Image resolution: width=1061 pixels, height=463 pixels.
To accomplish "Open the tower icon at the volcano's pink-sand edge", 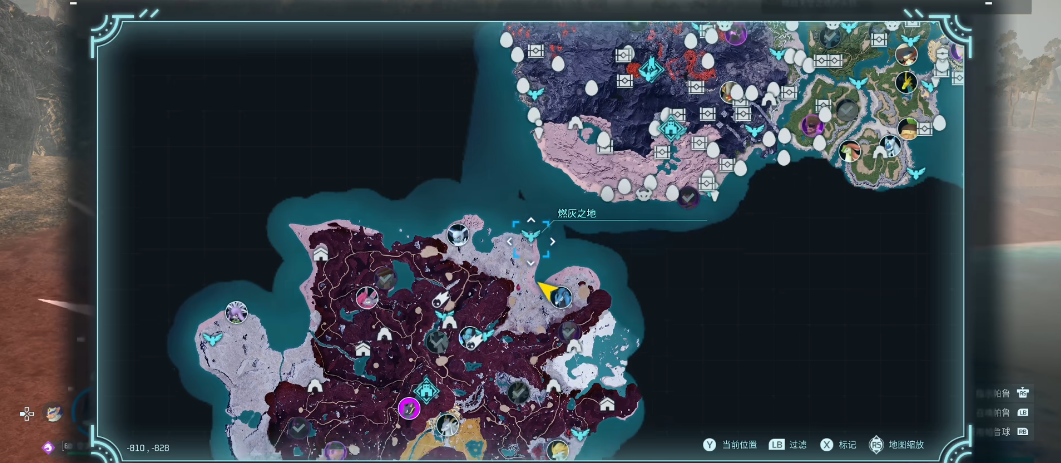I will tap(671, 128).
